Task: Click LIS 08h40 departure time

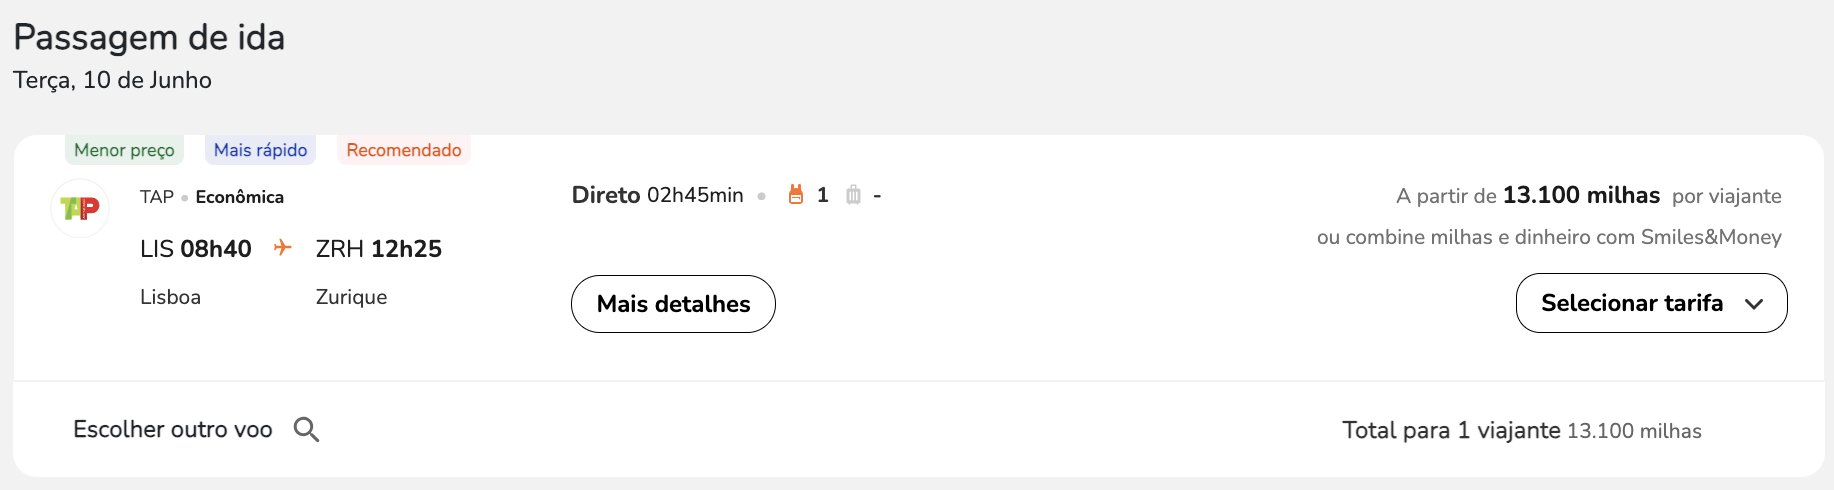Action: [x=196, y=249]
